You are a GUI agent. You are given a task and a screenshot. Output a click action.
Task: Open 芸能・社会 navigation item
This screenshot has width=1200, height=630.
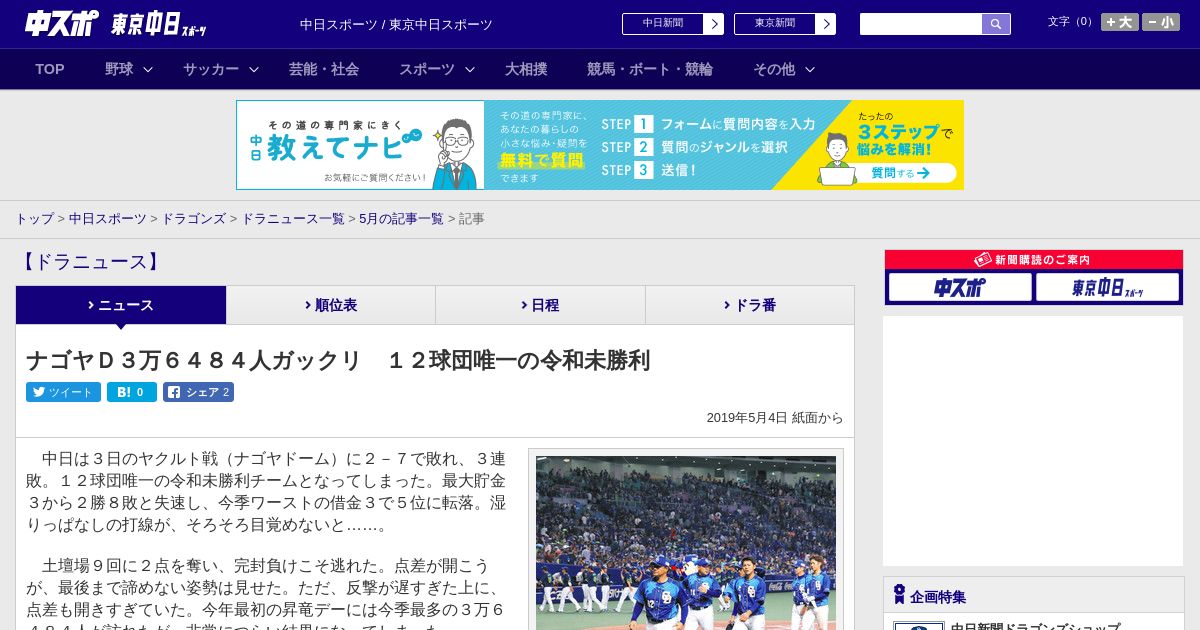coord(324,69)
